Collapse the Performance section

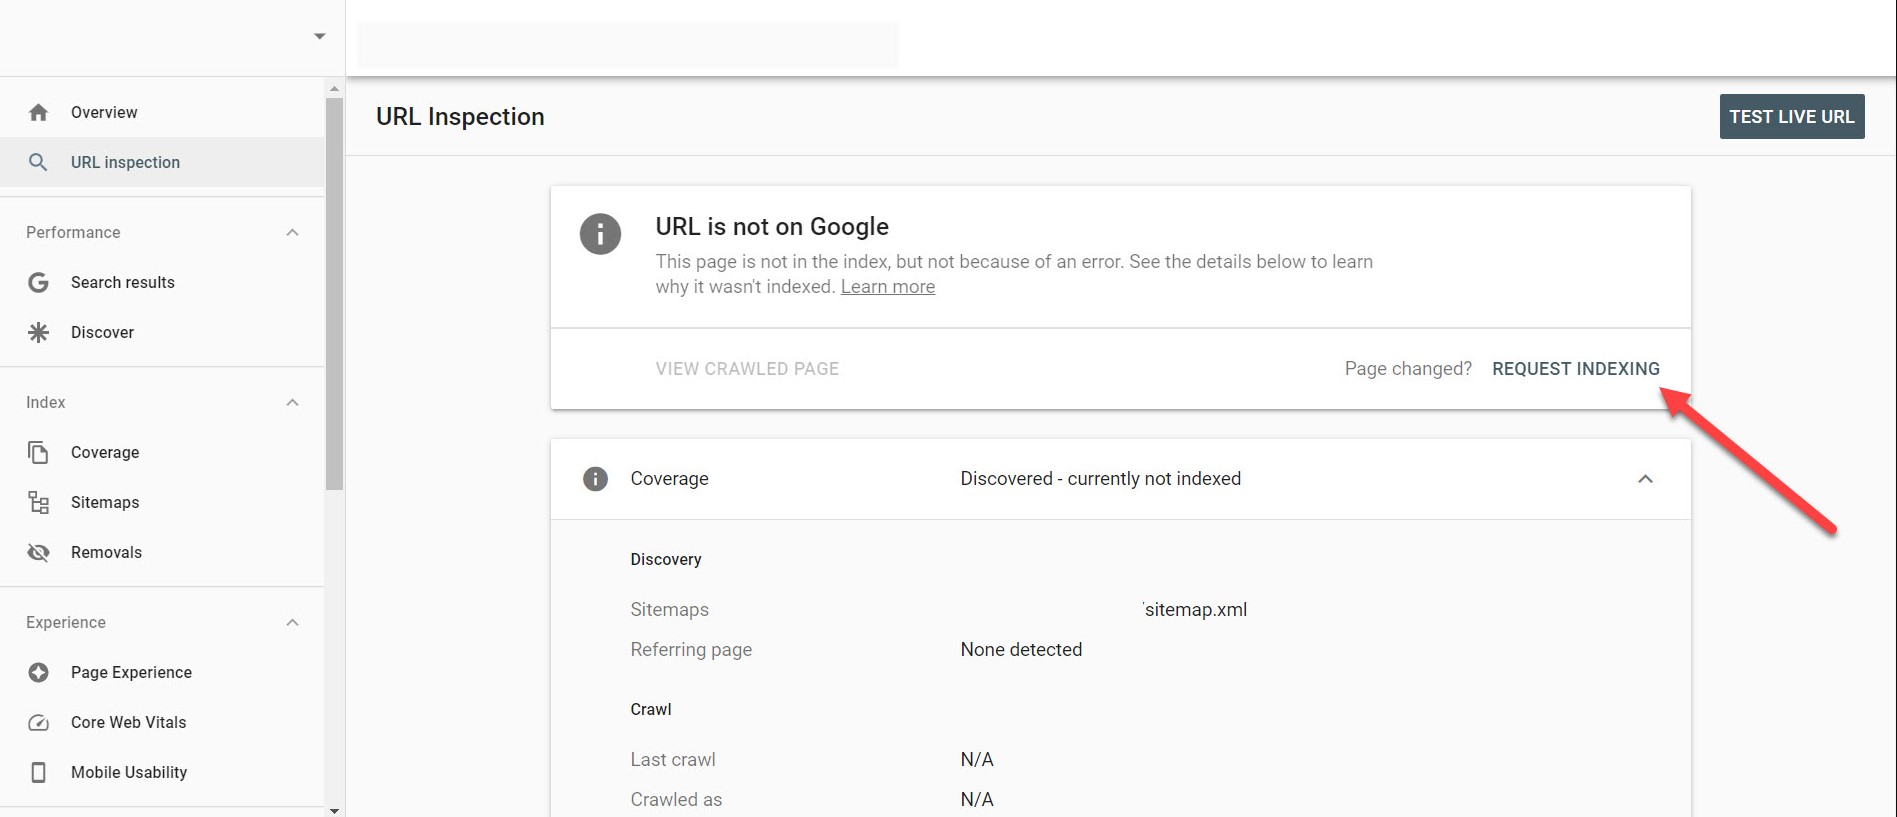pyautogui.click(x=292, y=232)
